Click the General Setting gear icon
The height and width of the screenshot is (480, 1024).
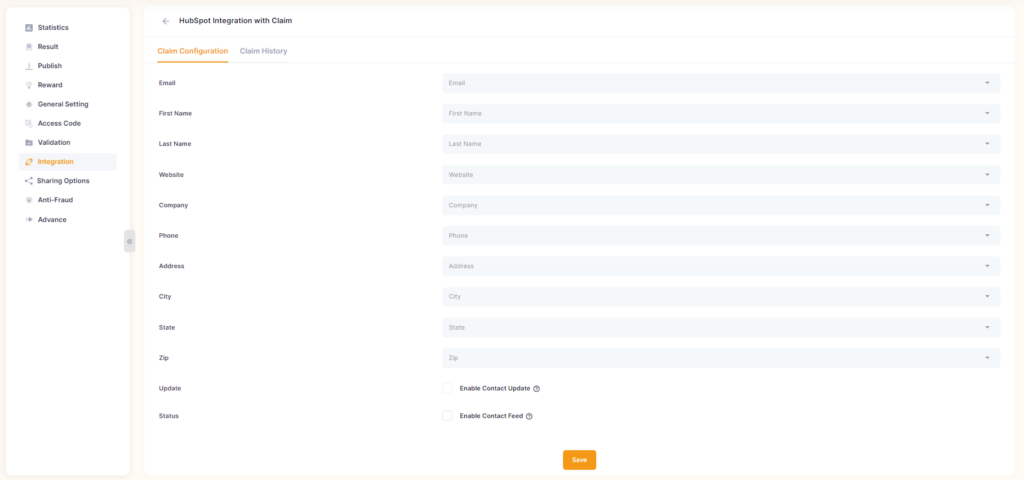(x=29, y=104)
